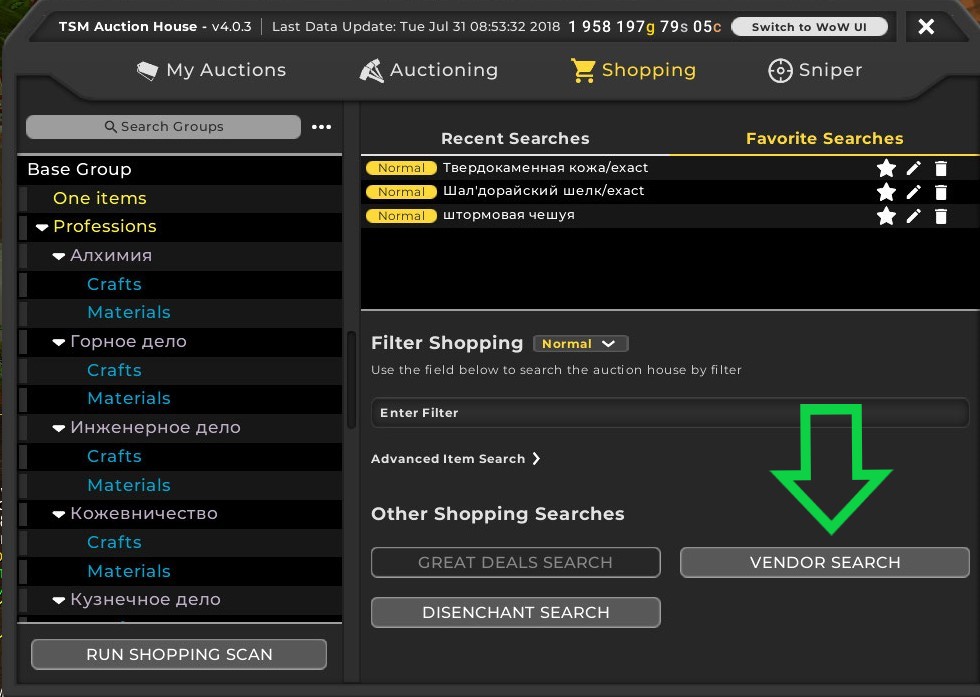Show Recent Searches list
This screenshot has height=697, width=980.
click(x=515, y=138)
